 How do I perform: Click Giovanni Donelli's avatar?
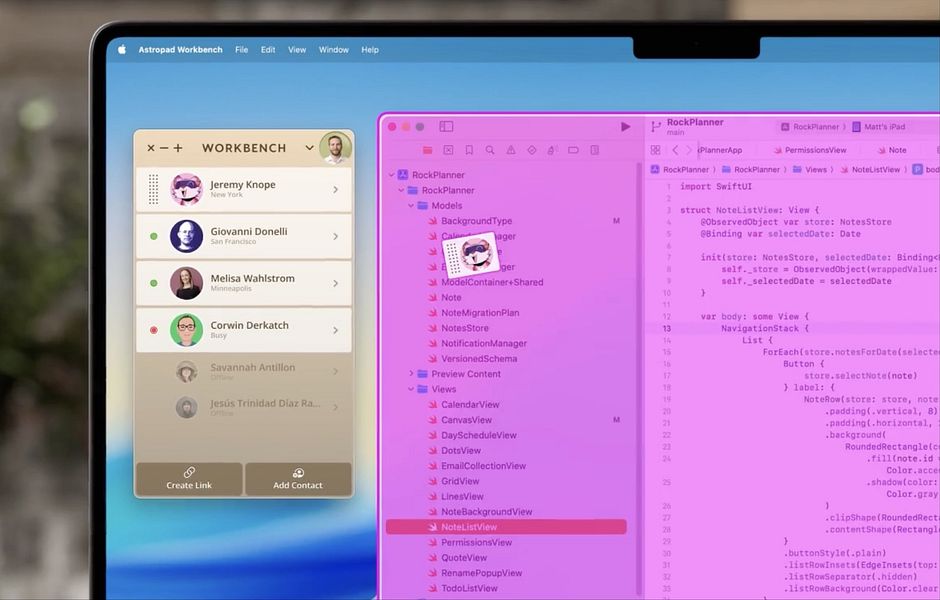(x=186, y=236)
